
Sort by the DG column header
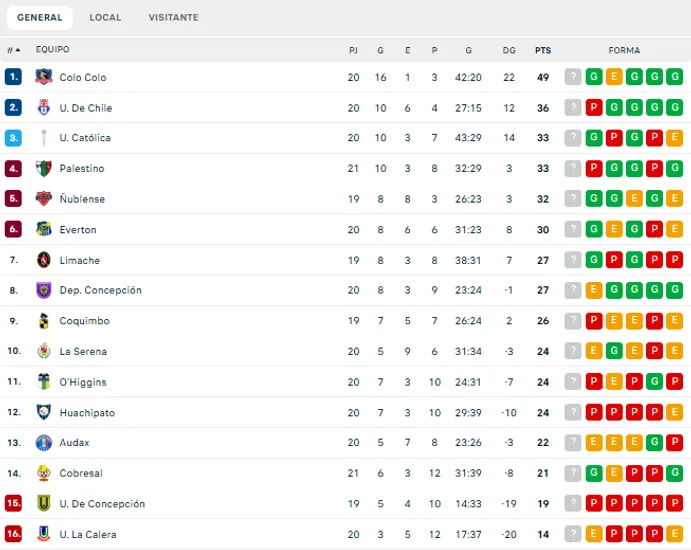(509, 50)
